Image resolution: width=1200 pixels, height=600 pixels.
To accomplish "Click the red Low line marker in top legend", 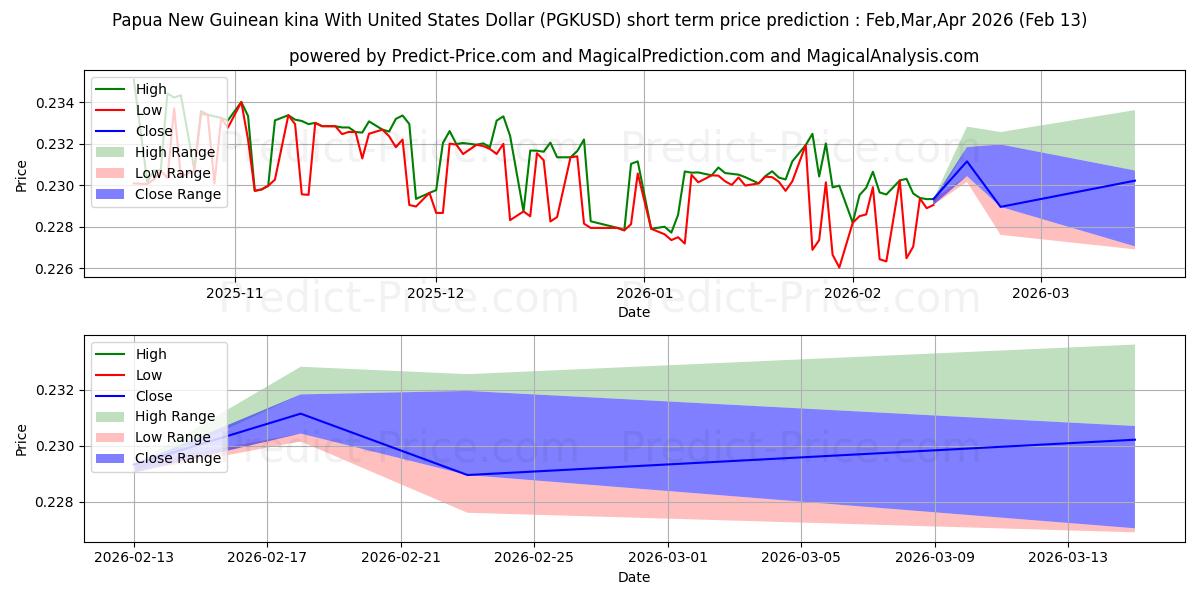I will (x=110, y=110).
